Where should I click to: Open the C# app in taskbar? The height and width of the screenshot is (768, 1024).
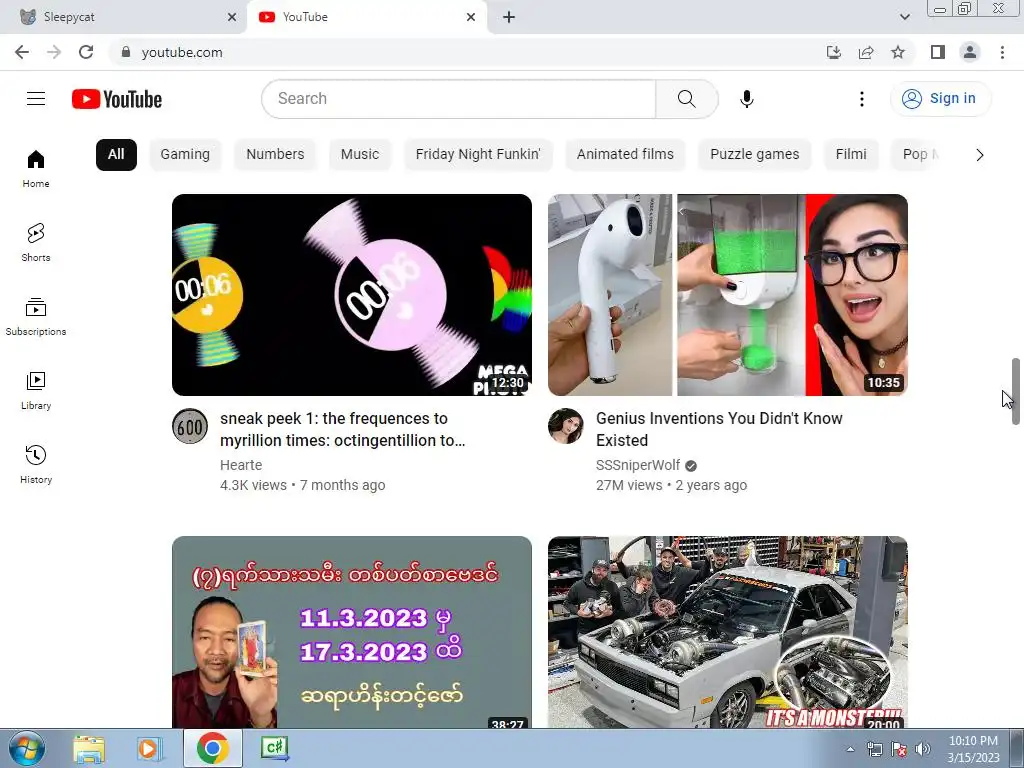pos(275,748)
